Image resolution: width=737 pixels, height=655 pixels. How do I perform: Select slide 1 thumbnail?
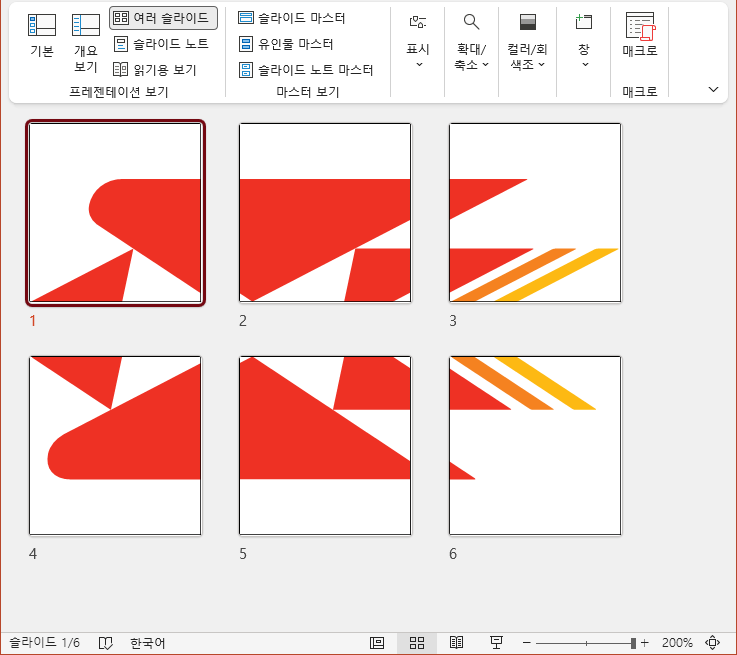(x=115, y=212)
